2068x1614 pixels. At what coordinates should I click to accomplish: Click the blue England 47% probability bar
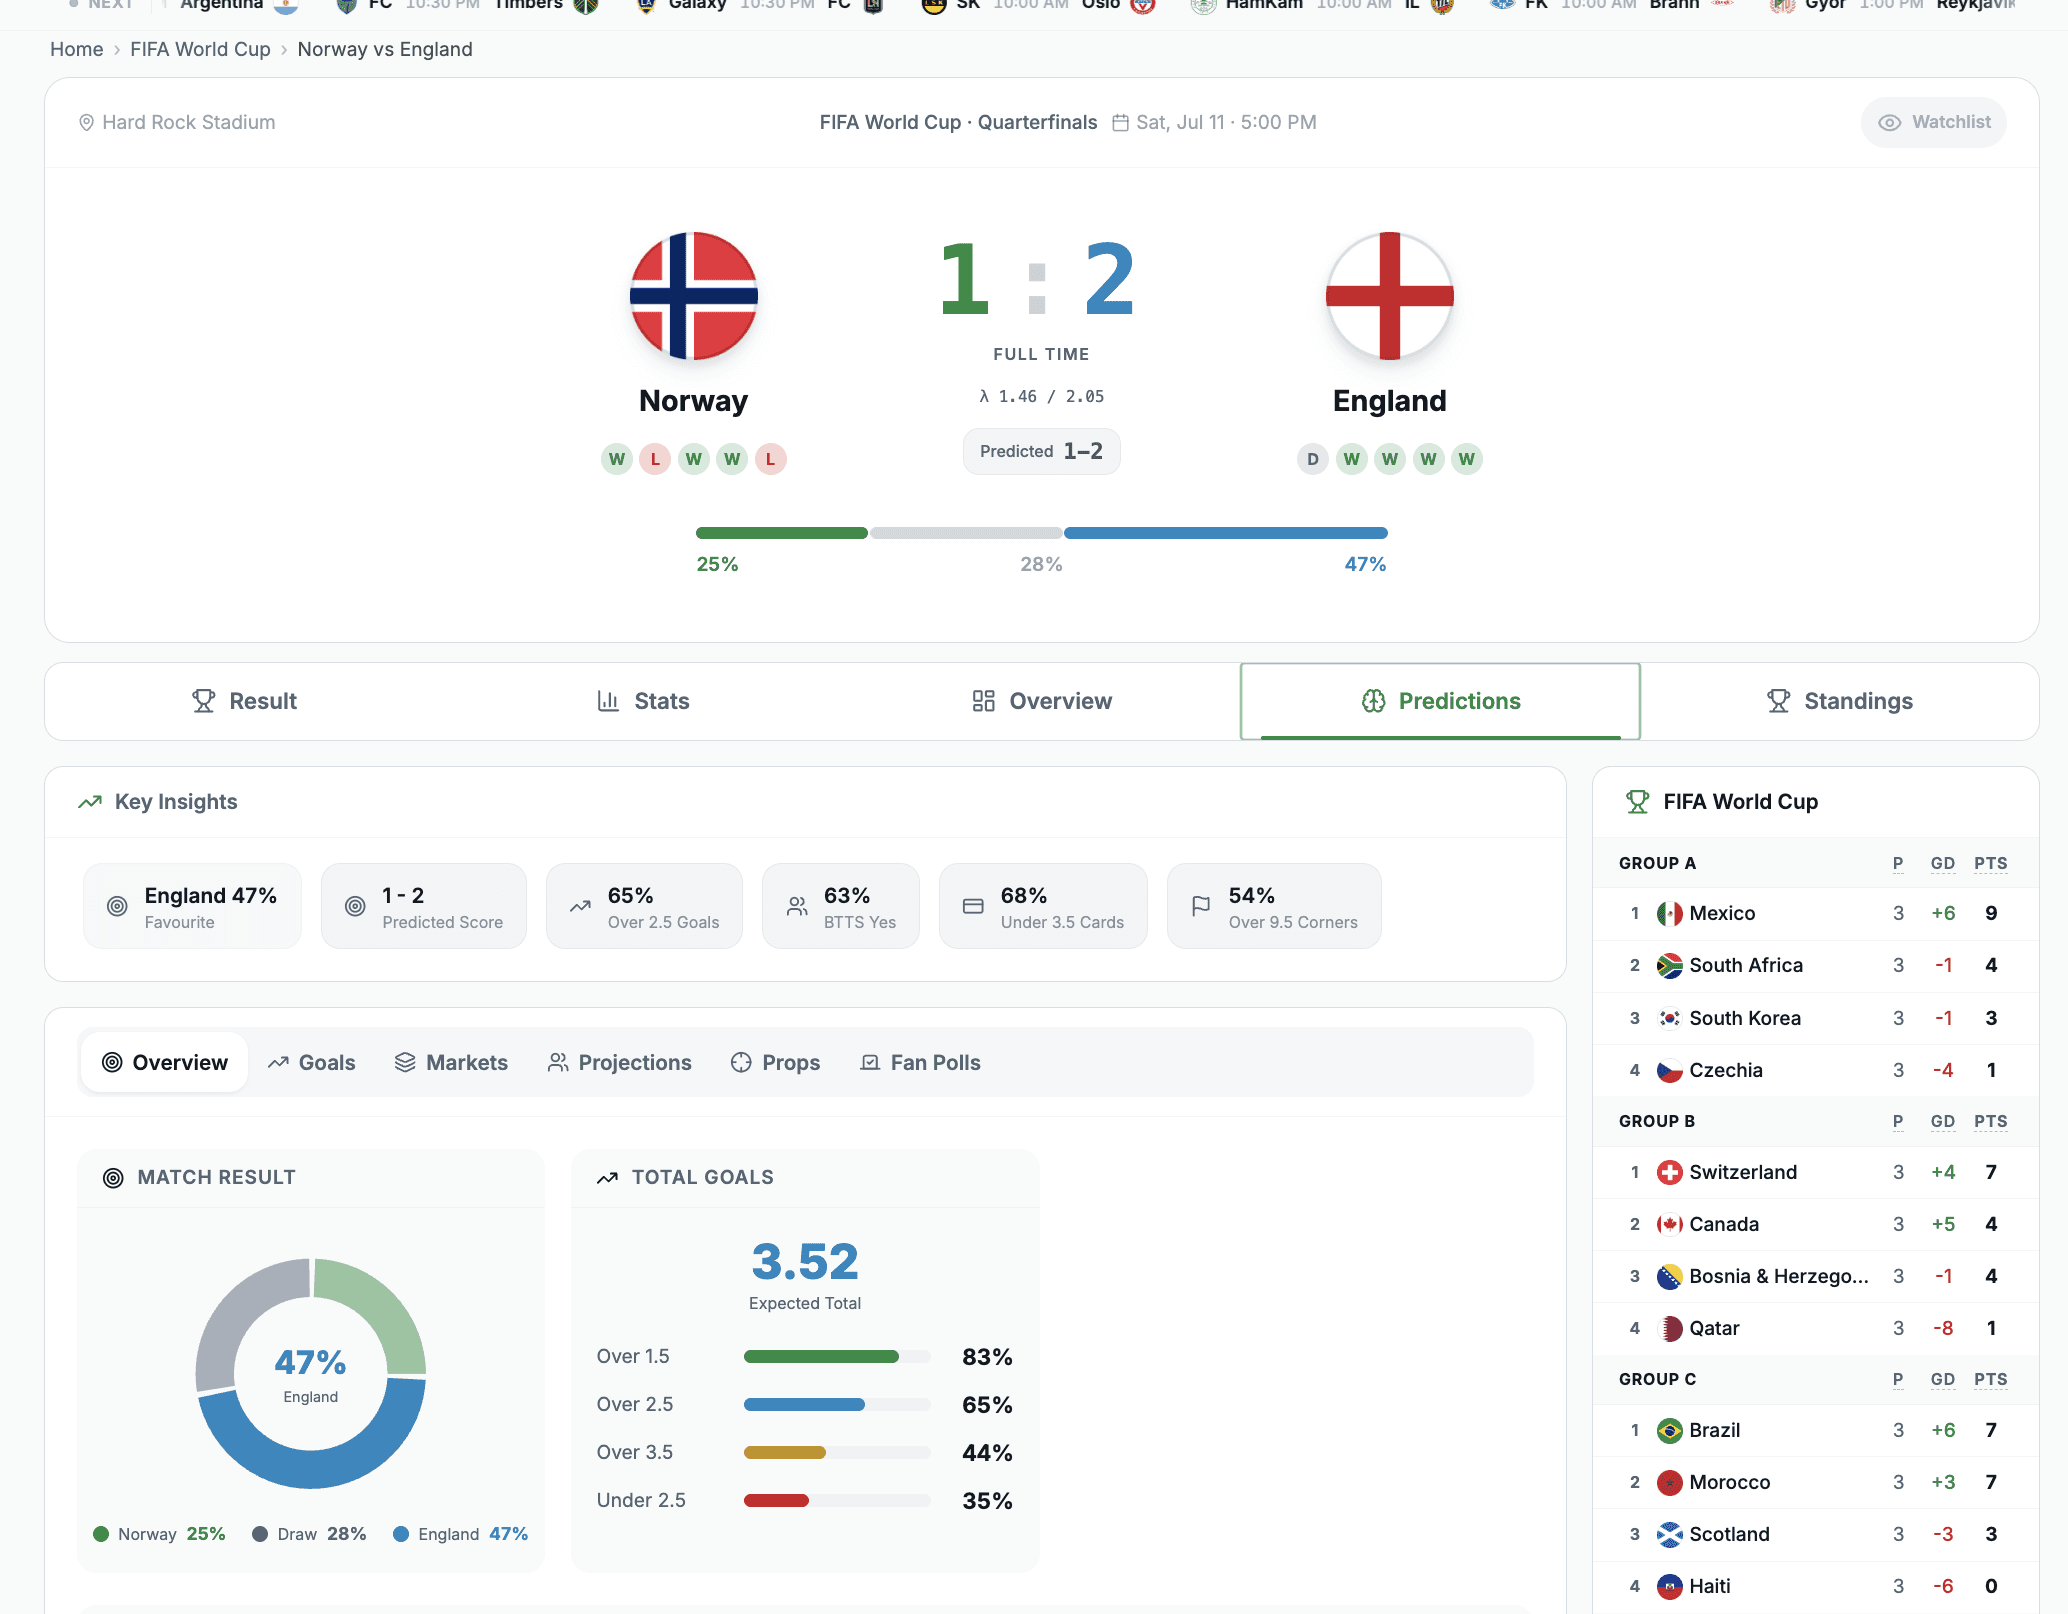[1226, 533]
